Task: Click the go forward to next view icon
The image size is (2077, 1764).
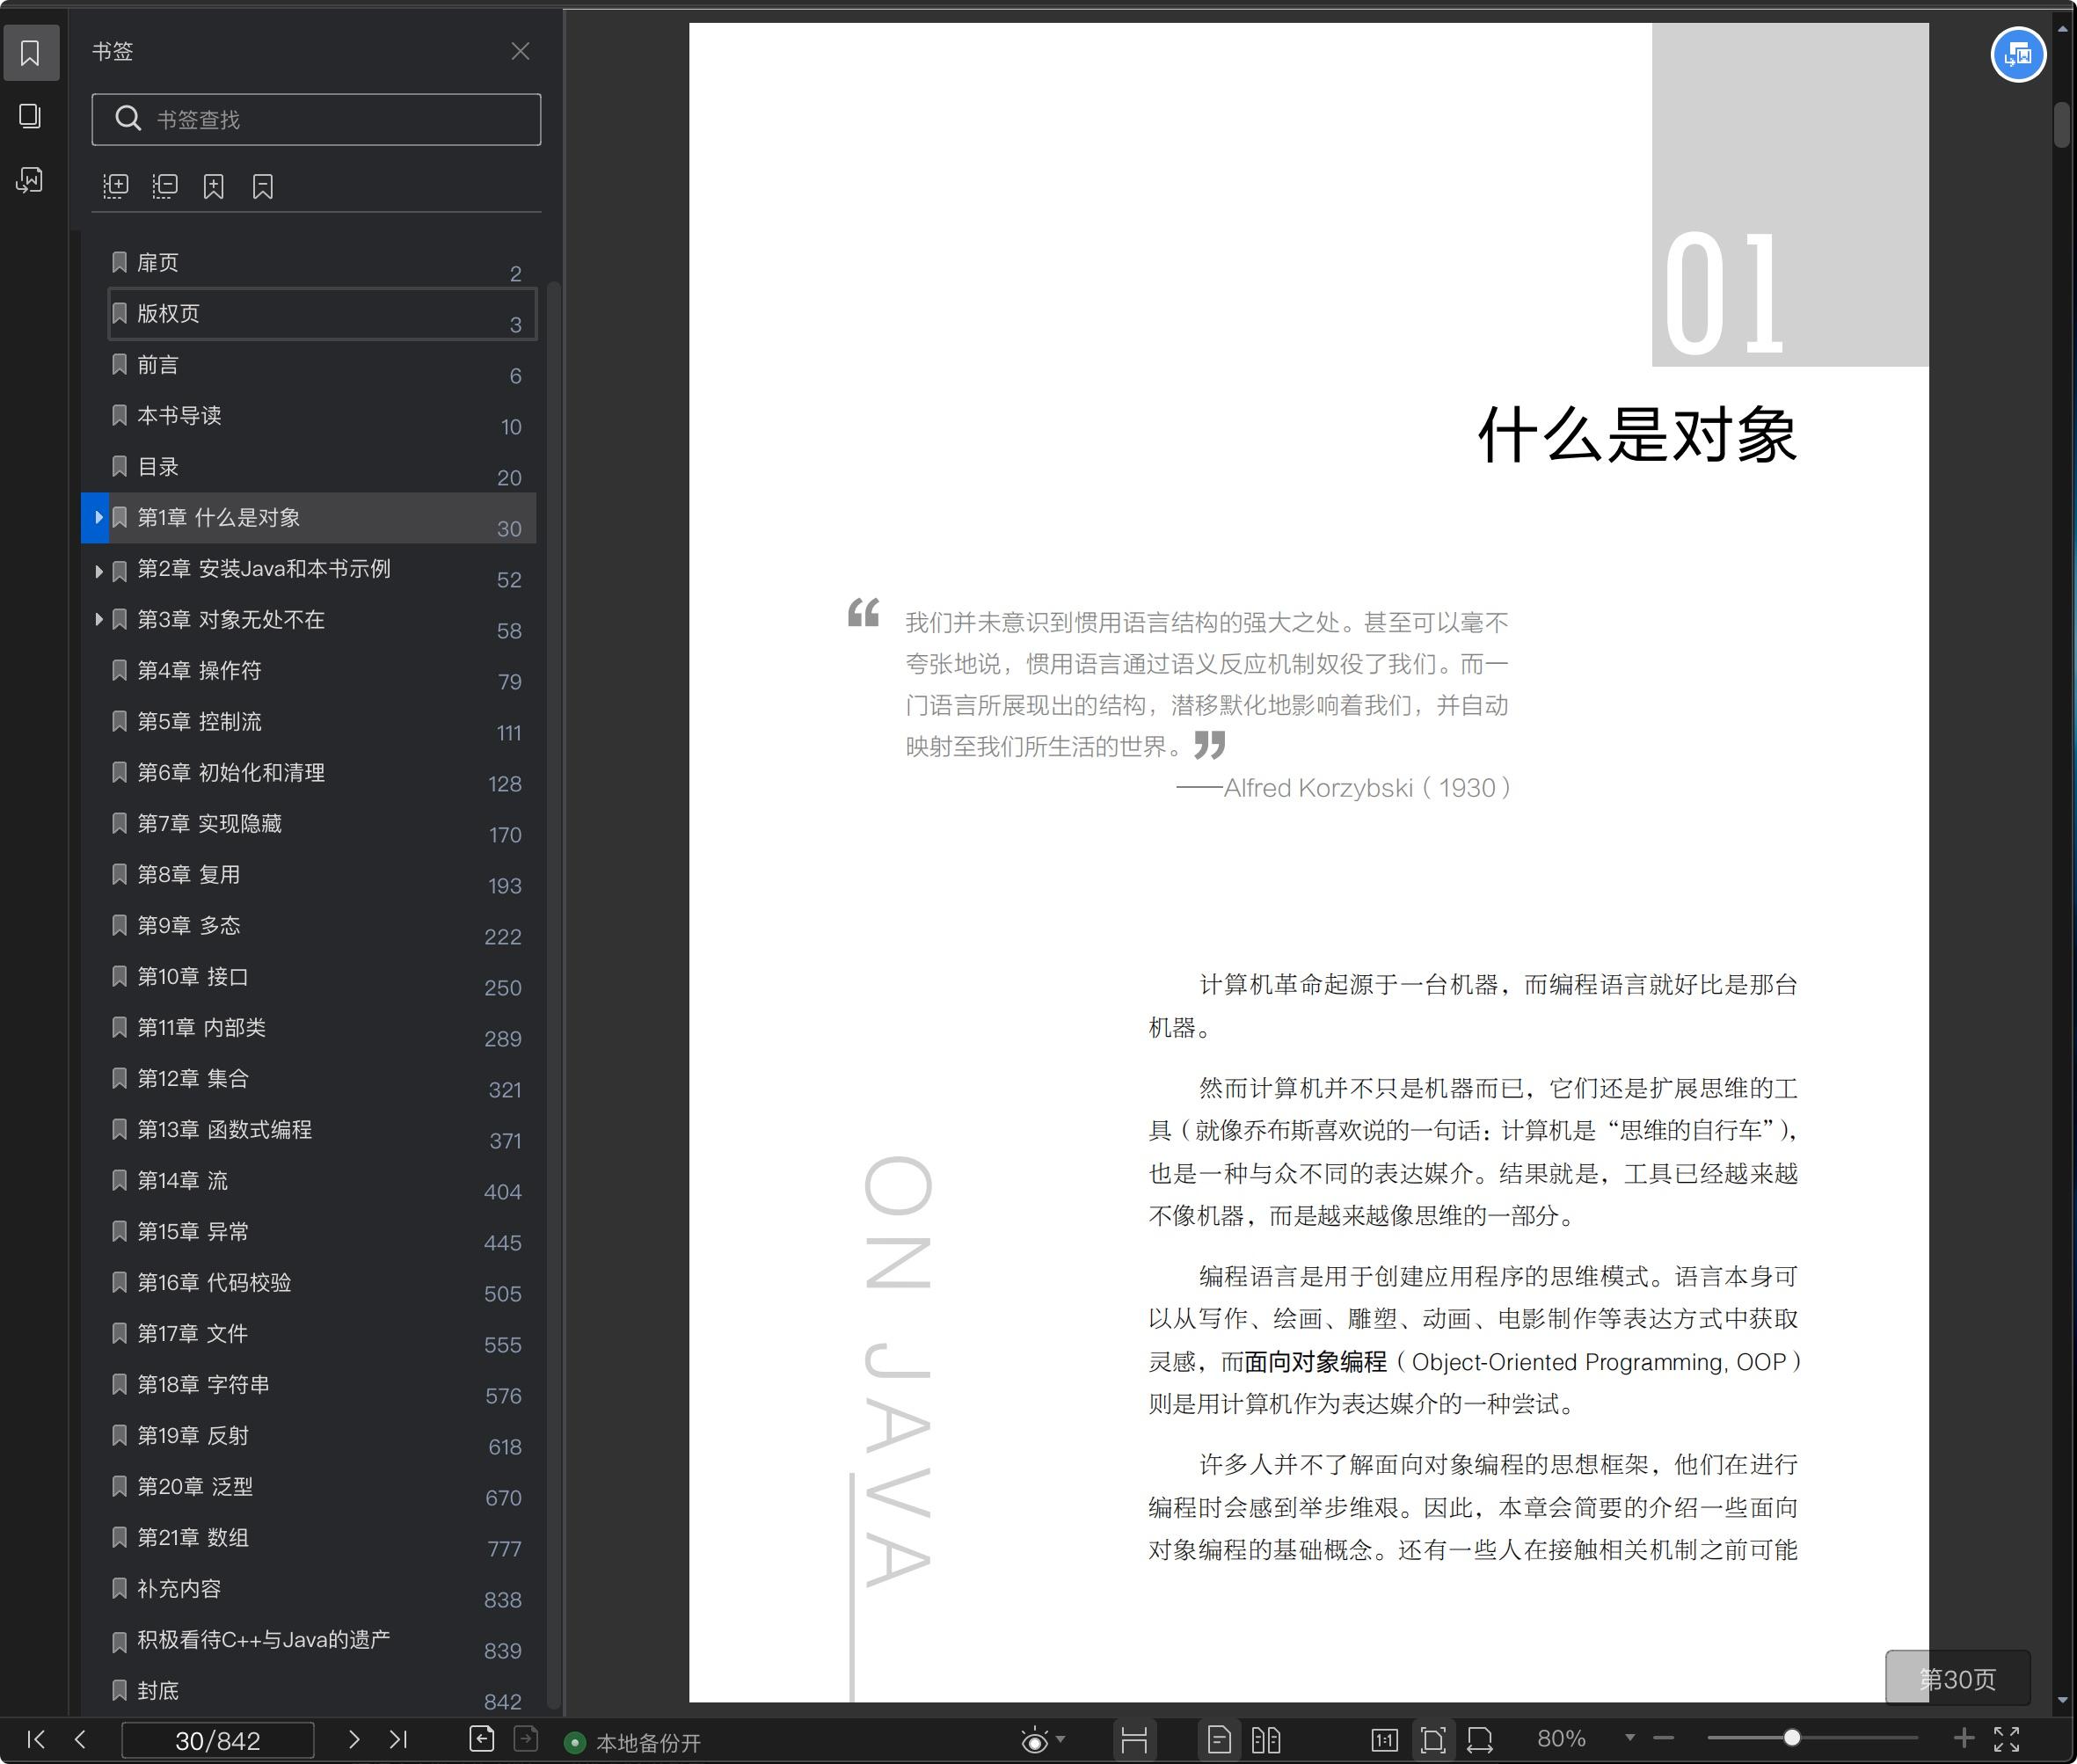Action: [526, 1739]
